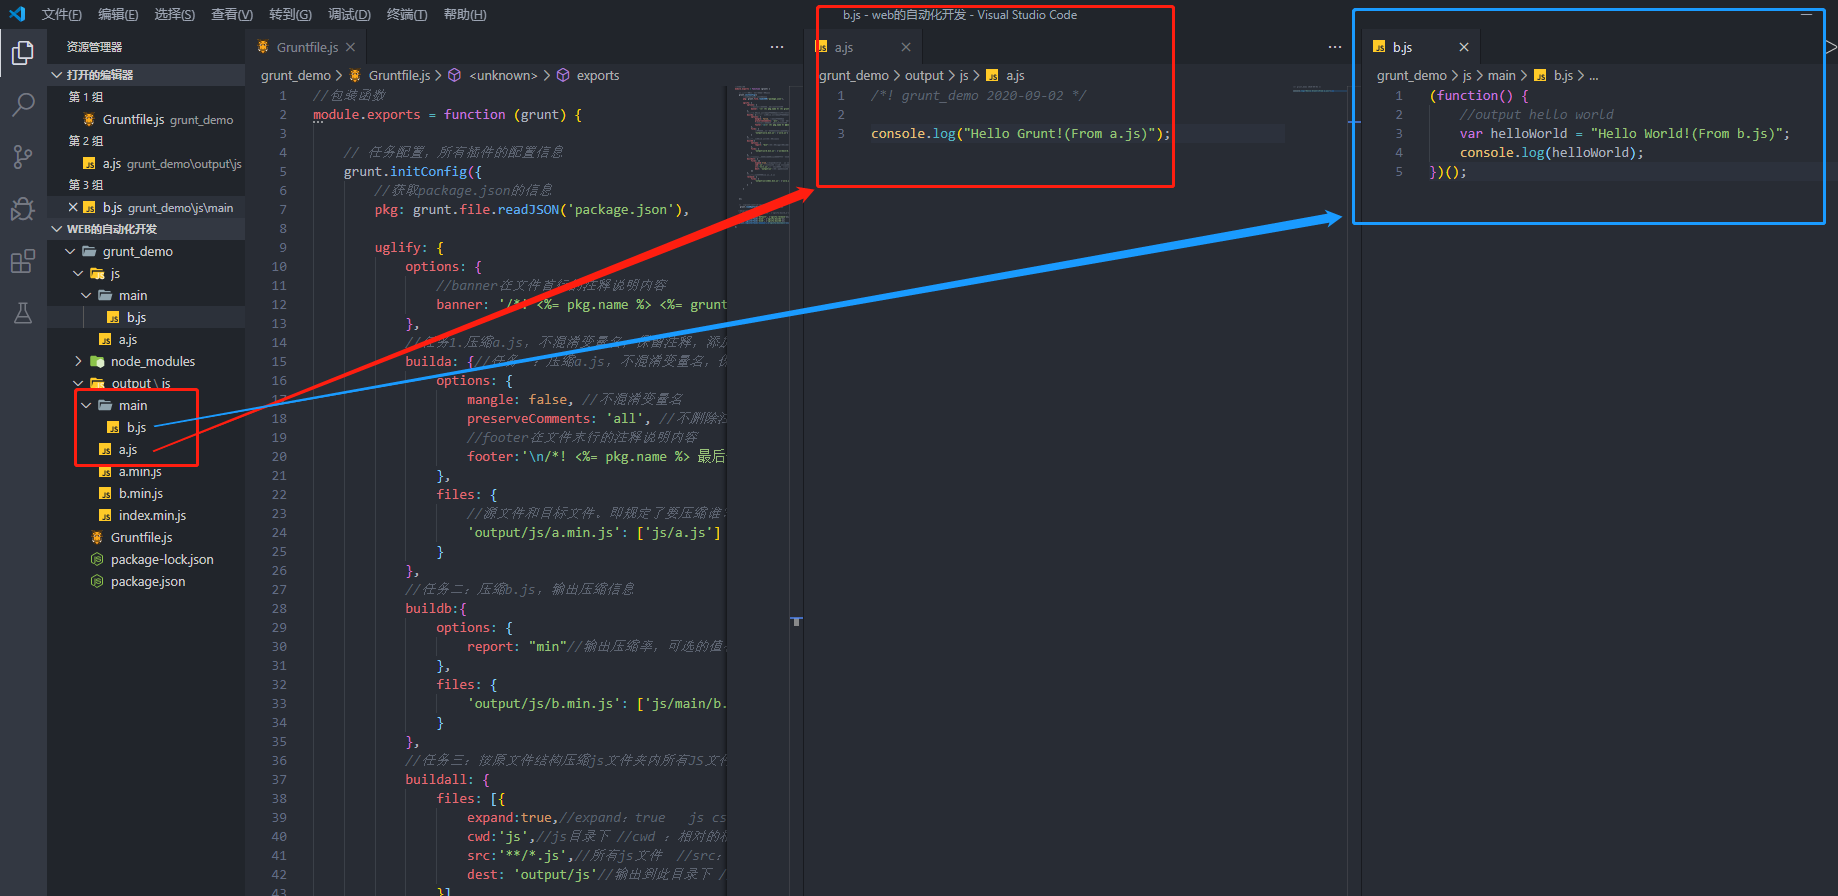Select Gruntfile.js in open editors list
The height and width of the screenshot is (896, 1838).
(x=146, y=119)
